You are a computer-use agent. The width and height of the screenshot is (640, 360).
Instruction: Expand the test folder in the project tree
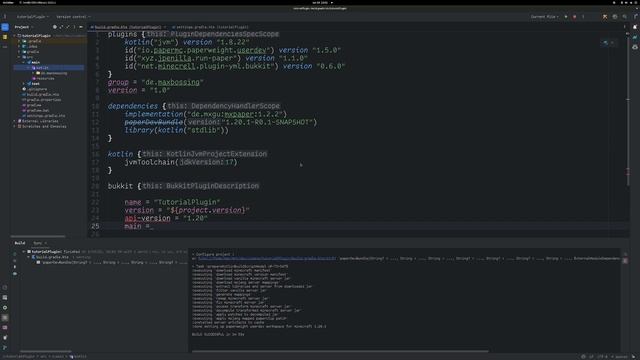click(x=24, y=84)
